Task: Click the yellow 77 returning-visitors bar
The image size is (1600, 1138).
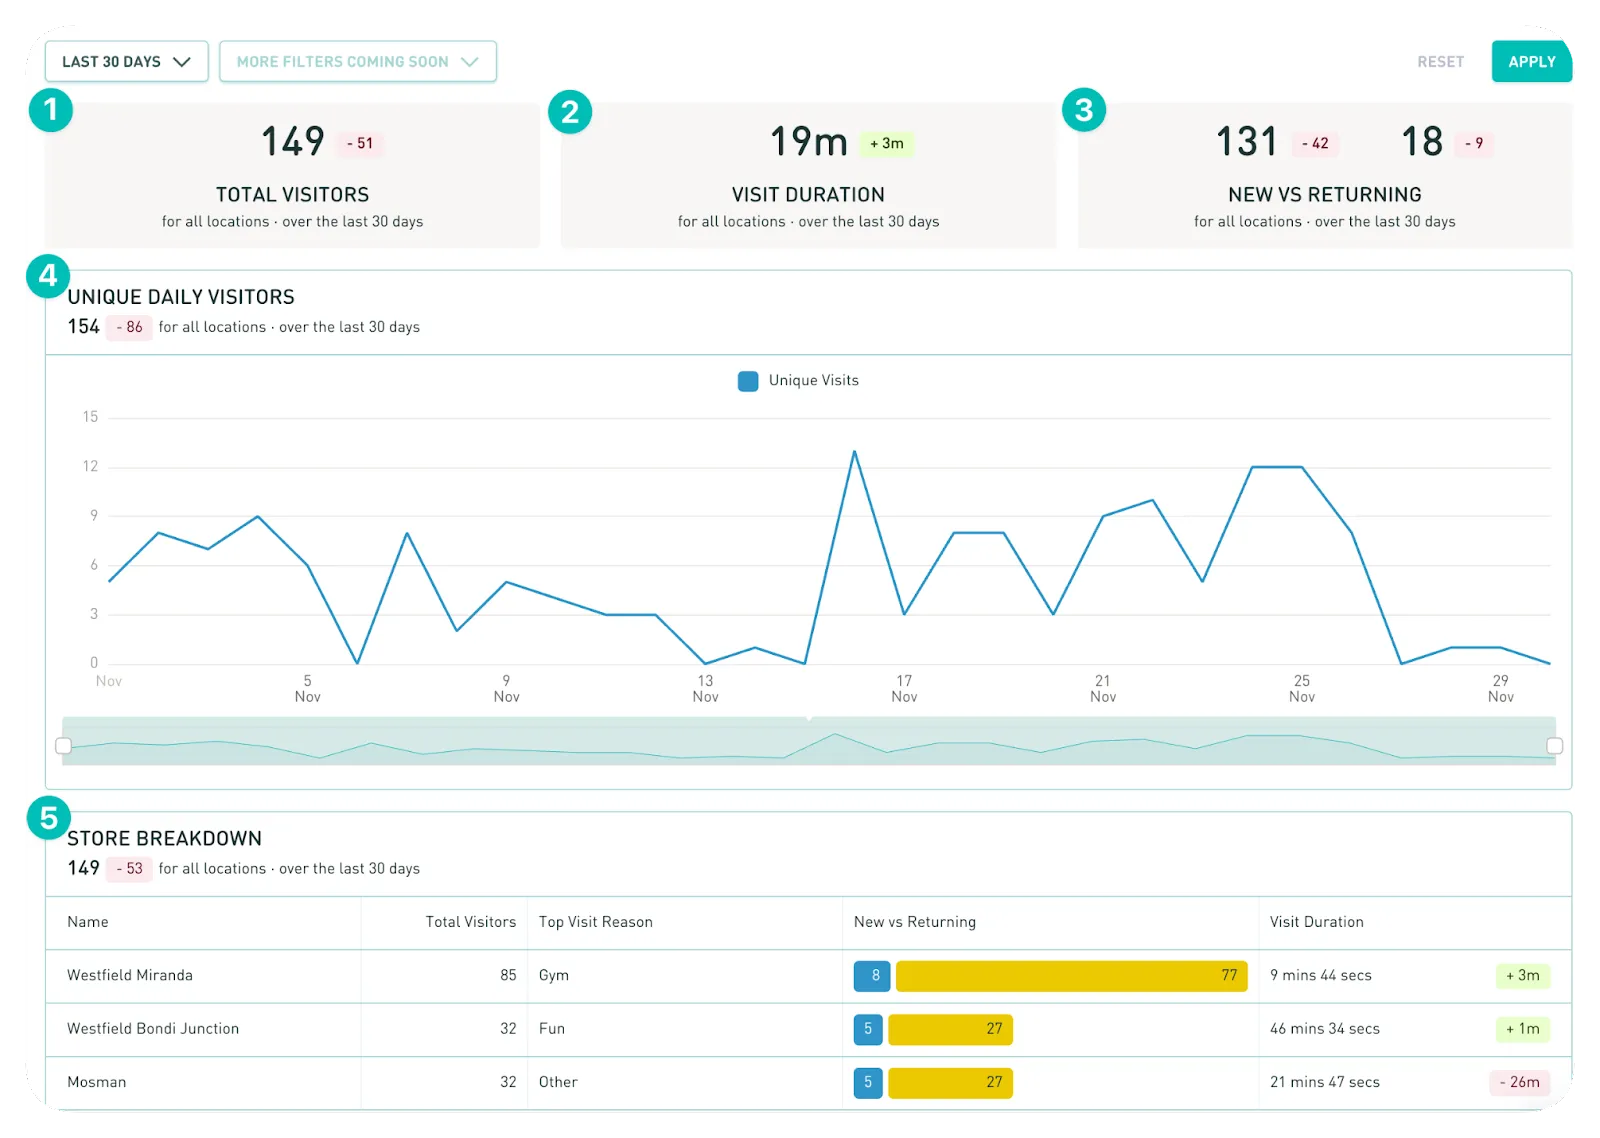Action: click(1072, 976)
